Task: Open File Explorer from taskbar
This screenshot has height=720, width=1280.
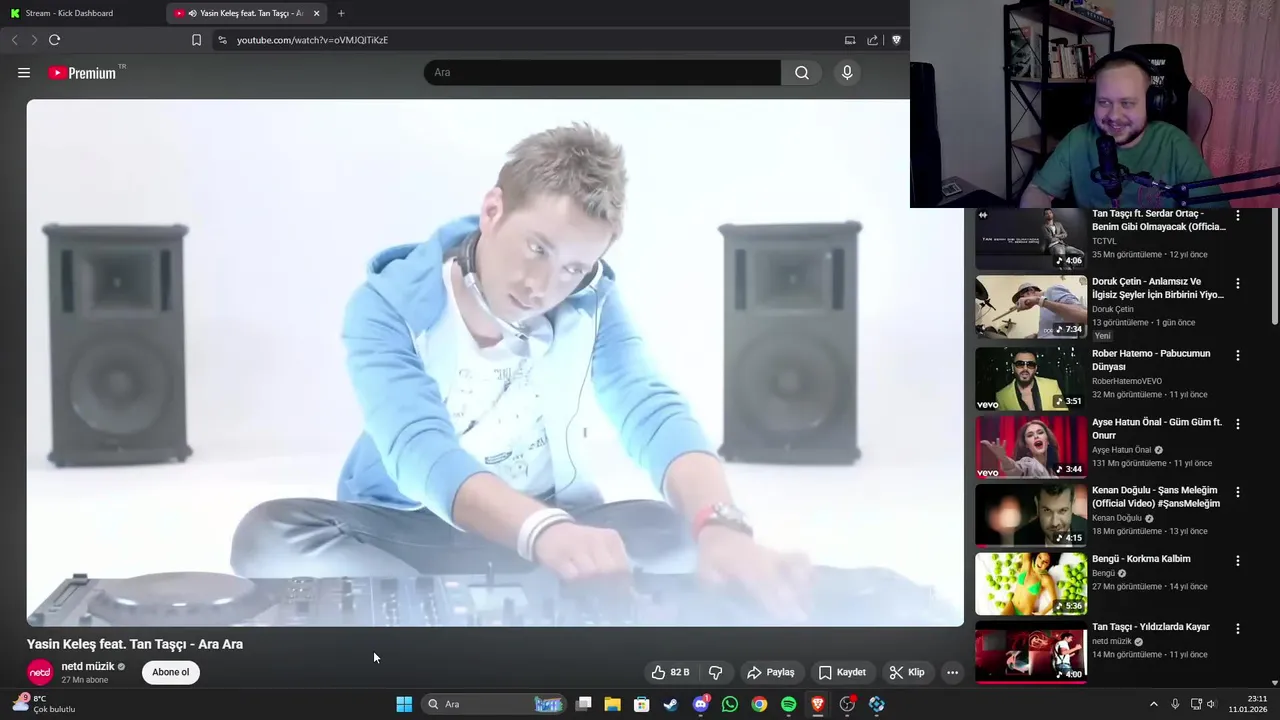Action: 612,704
